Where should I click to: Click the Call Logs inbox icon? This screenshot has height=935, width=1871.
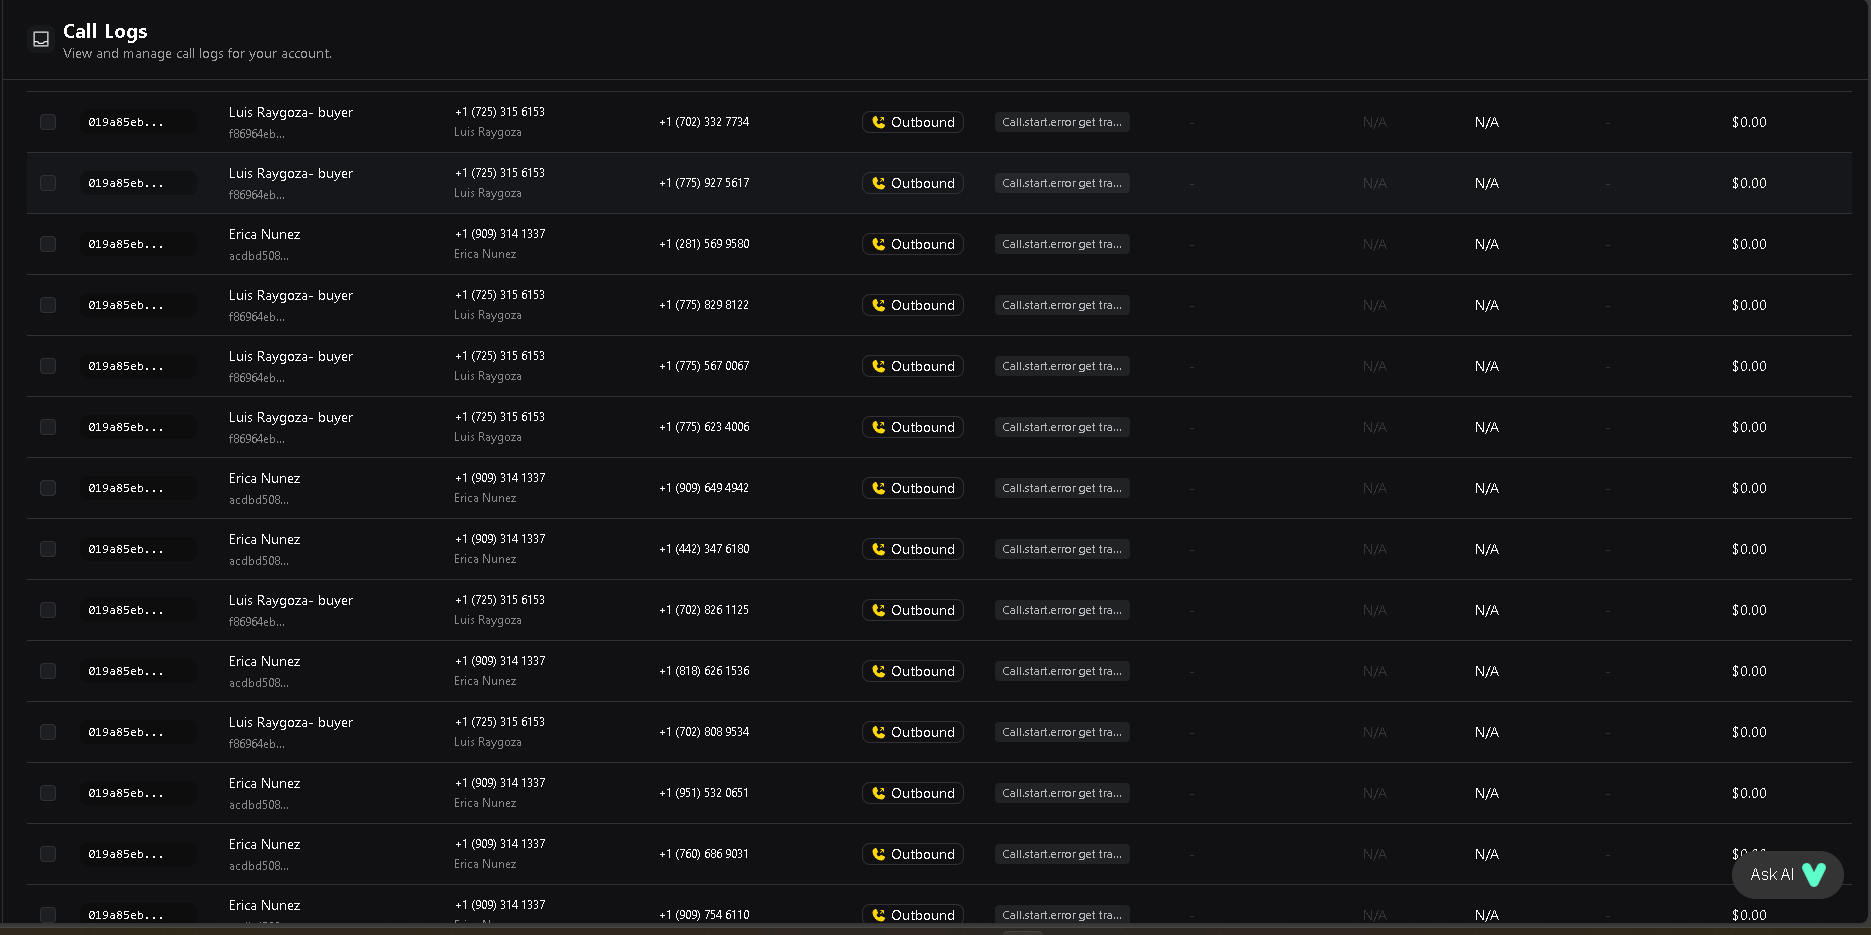point(41,39)
